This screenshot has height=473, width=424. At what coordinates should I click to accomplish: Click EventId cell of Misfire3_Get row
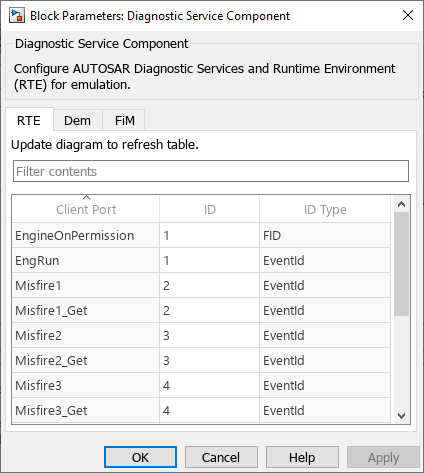(325, 411)
